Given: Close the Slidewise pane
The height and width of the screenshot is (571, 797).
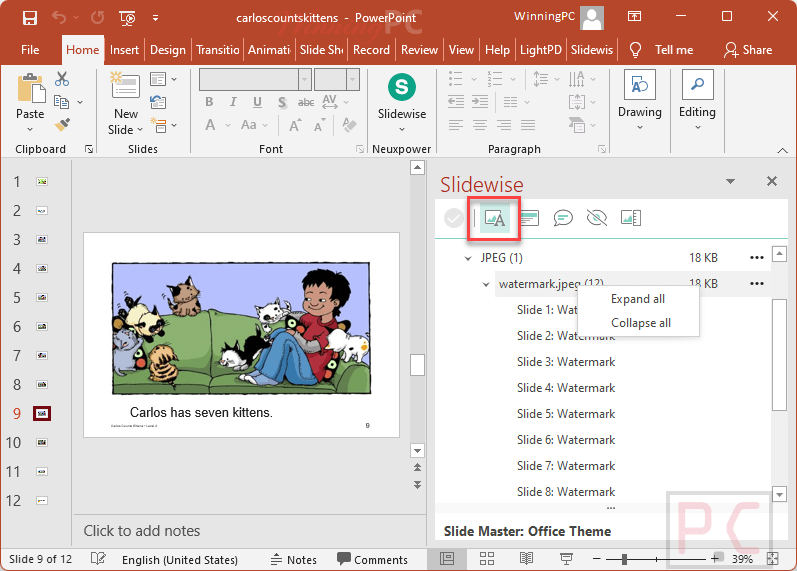Looking at the screenshot, I should click(x=772, y=181).
